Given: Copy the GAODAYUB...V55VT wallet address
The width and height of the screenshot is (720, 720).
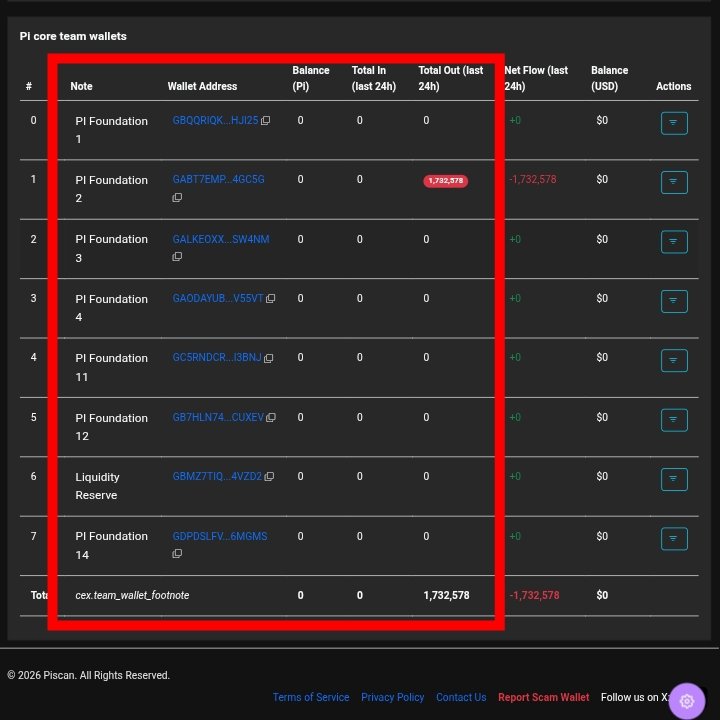Looking at the screenshot, I should (x=270, y=299).
